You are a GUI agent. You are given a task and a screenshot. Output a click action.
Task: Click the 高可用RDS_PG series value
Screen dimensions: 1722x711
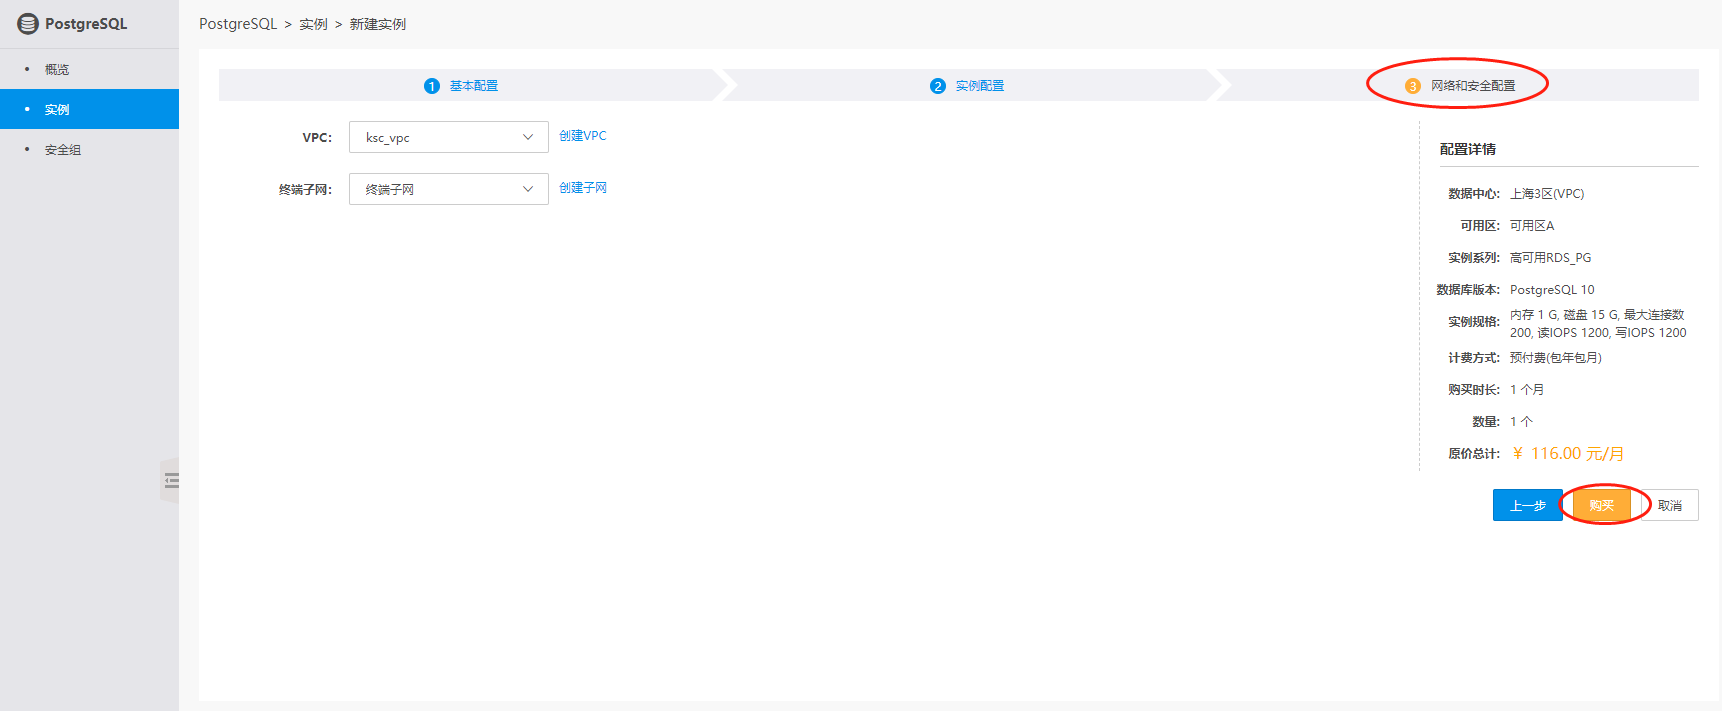coord(1551,258)
